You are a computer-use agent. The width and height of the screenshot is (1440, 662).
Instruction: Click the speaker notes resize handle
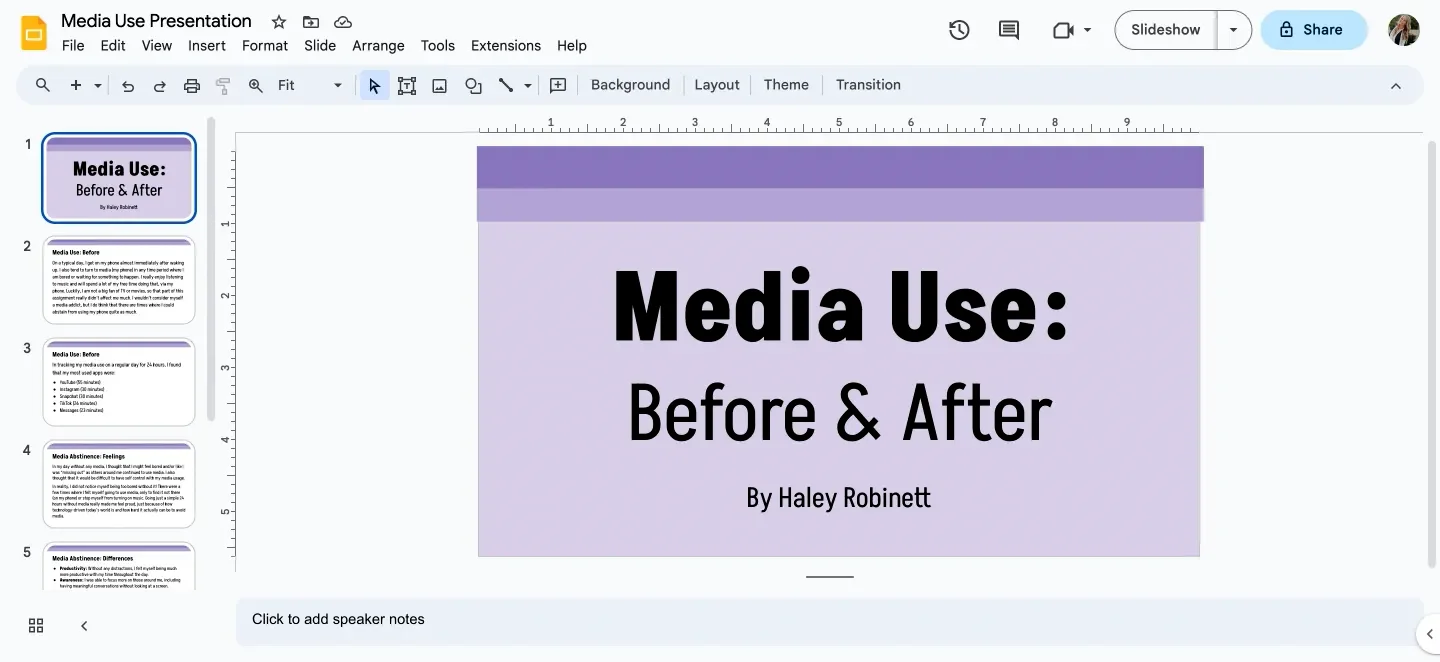tap(830, 577)
